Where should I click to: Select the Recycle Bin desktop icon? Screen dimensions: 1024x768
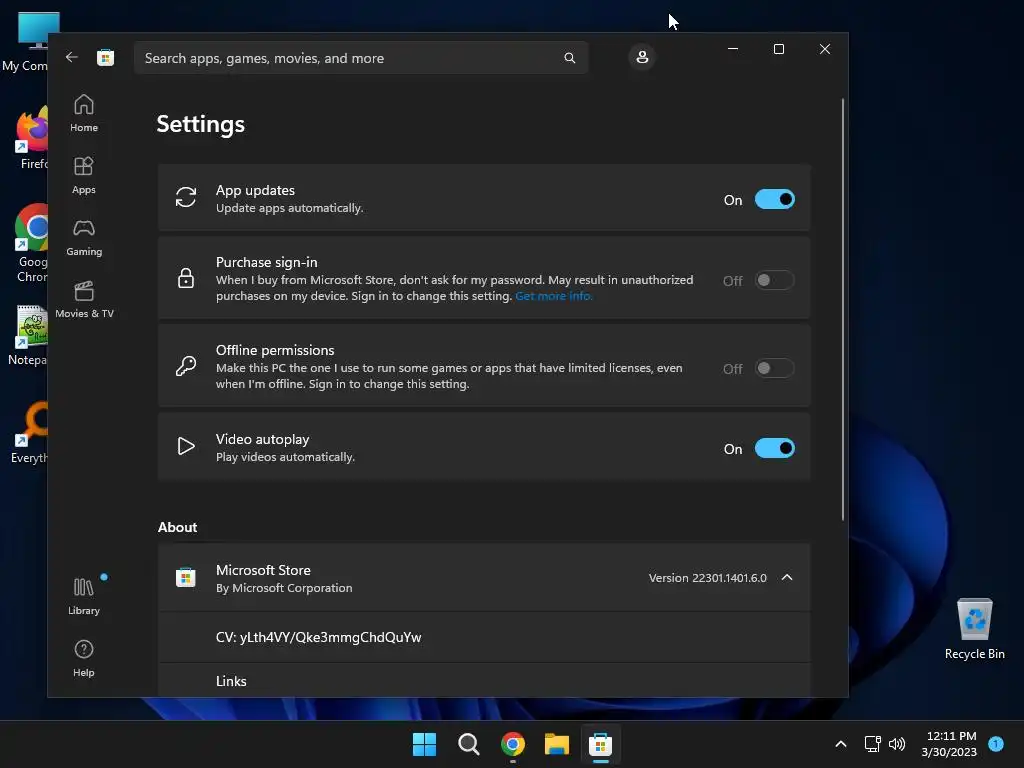pos(974,629)
